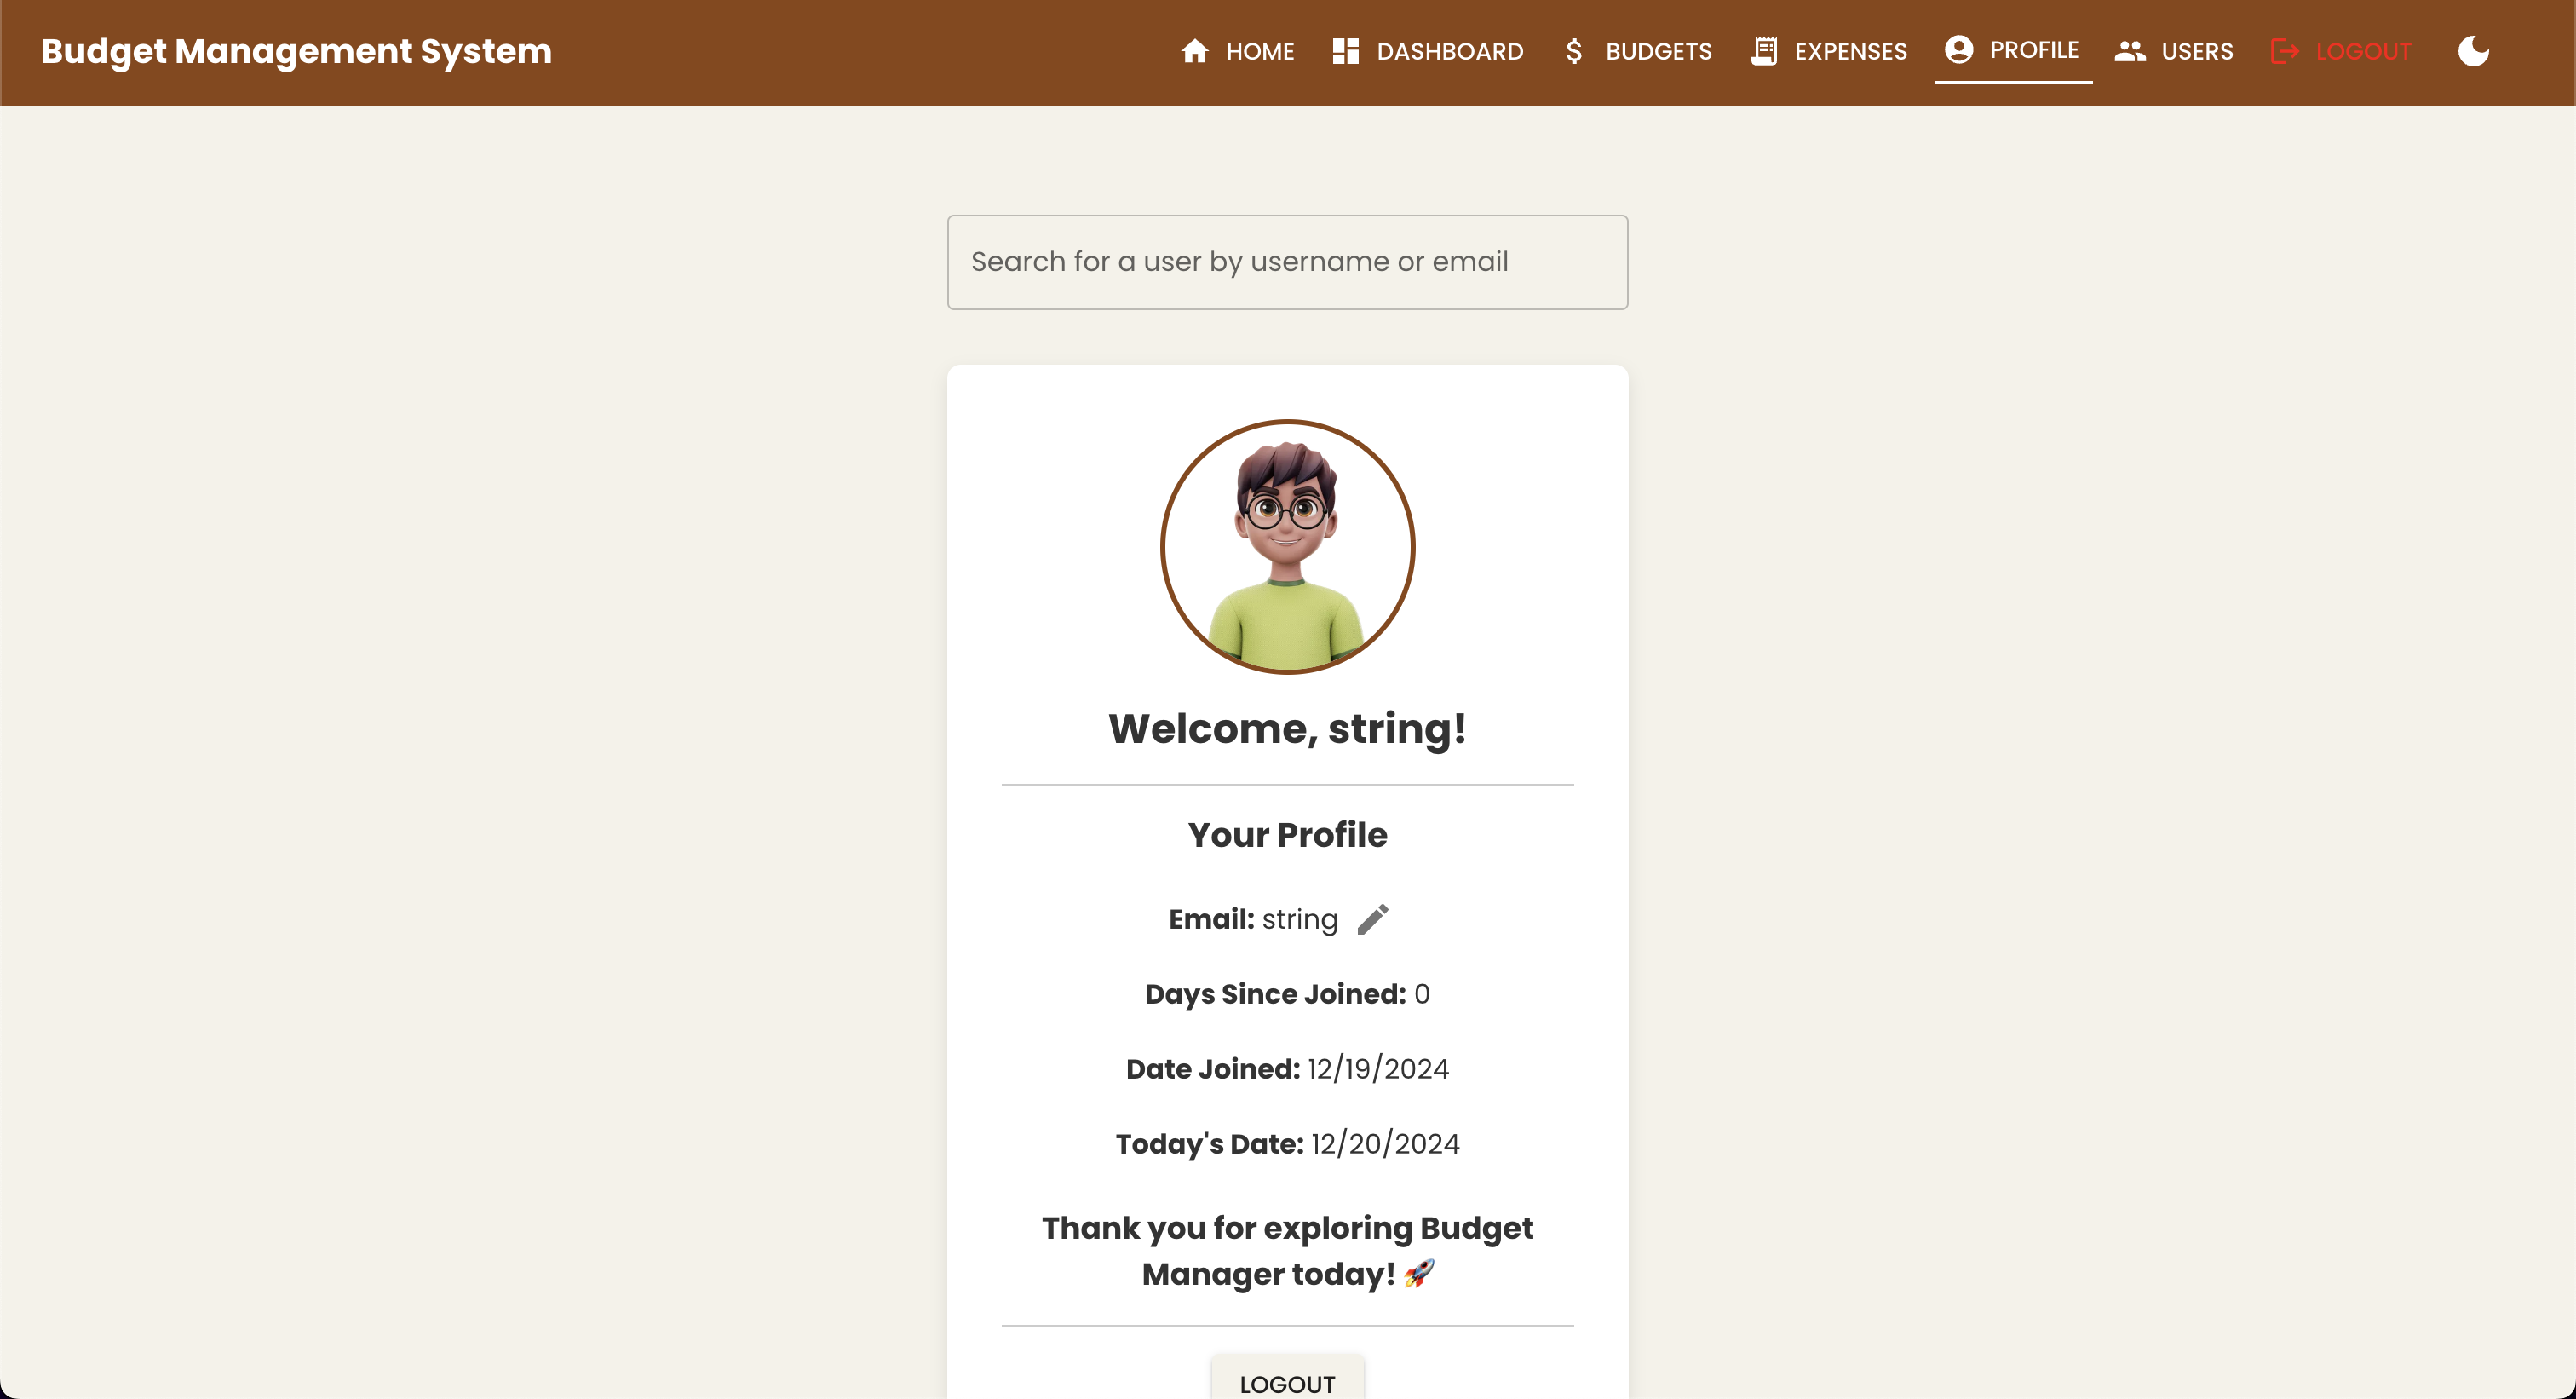The height and width of the screenshot is (1399, 2576).
Task: Click the red Logout arrow icon
Action: pos(2284,51)
